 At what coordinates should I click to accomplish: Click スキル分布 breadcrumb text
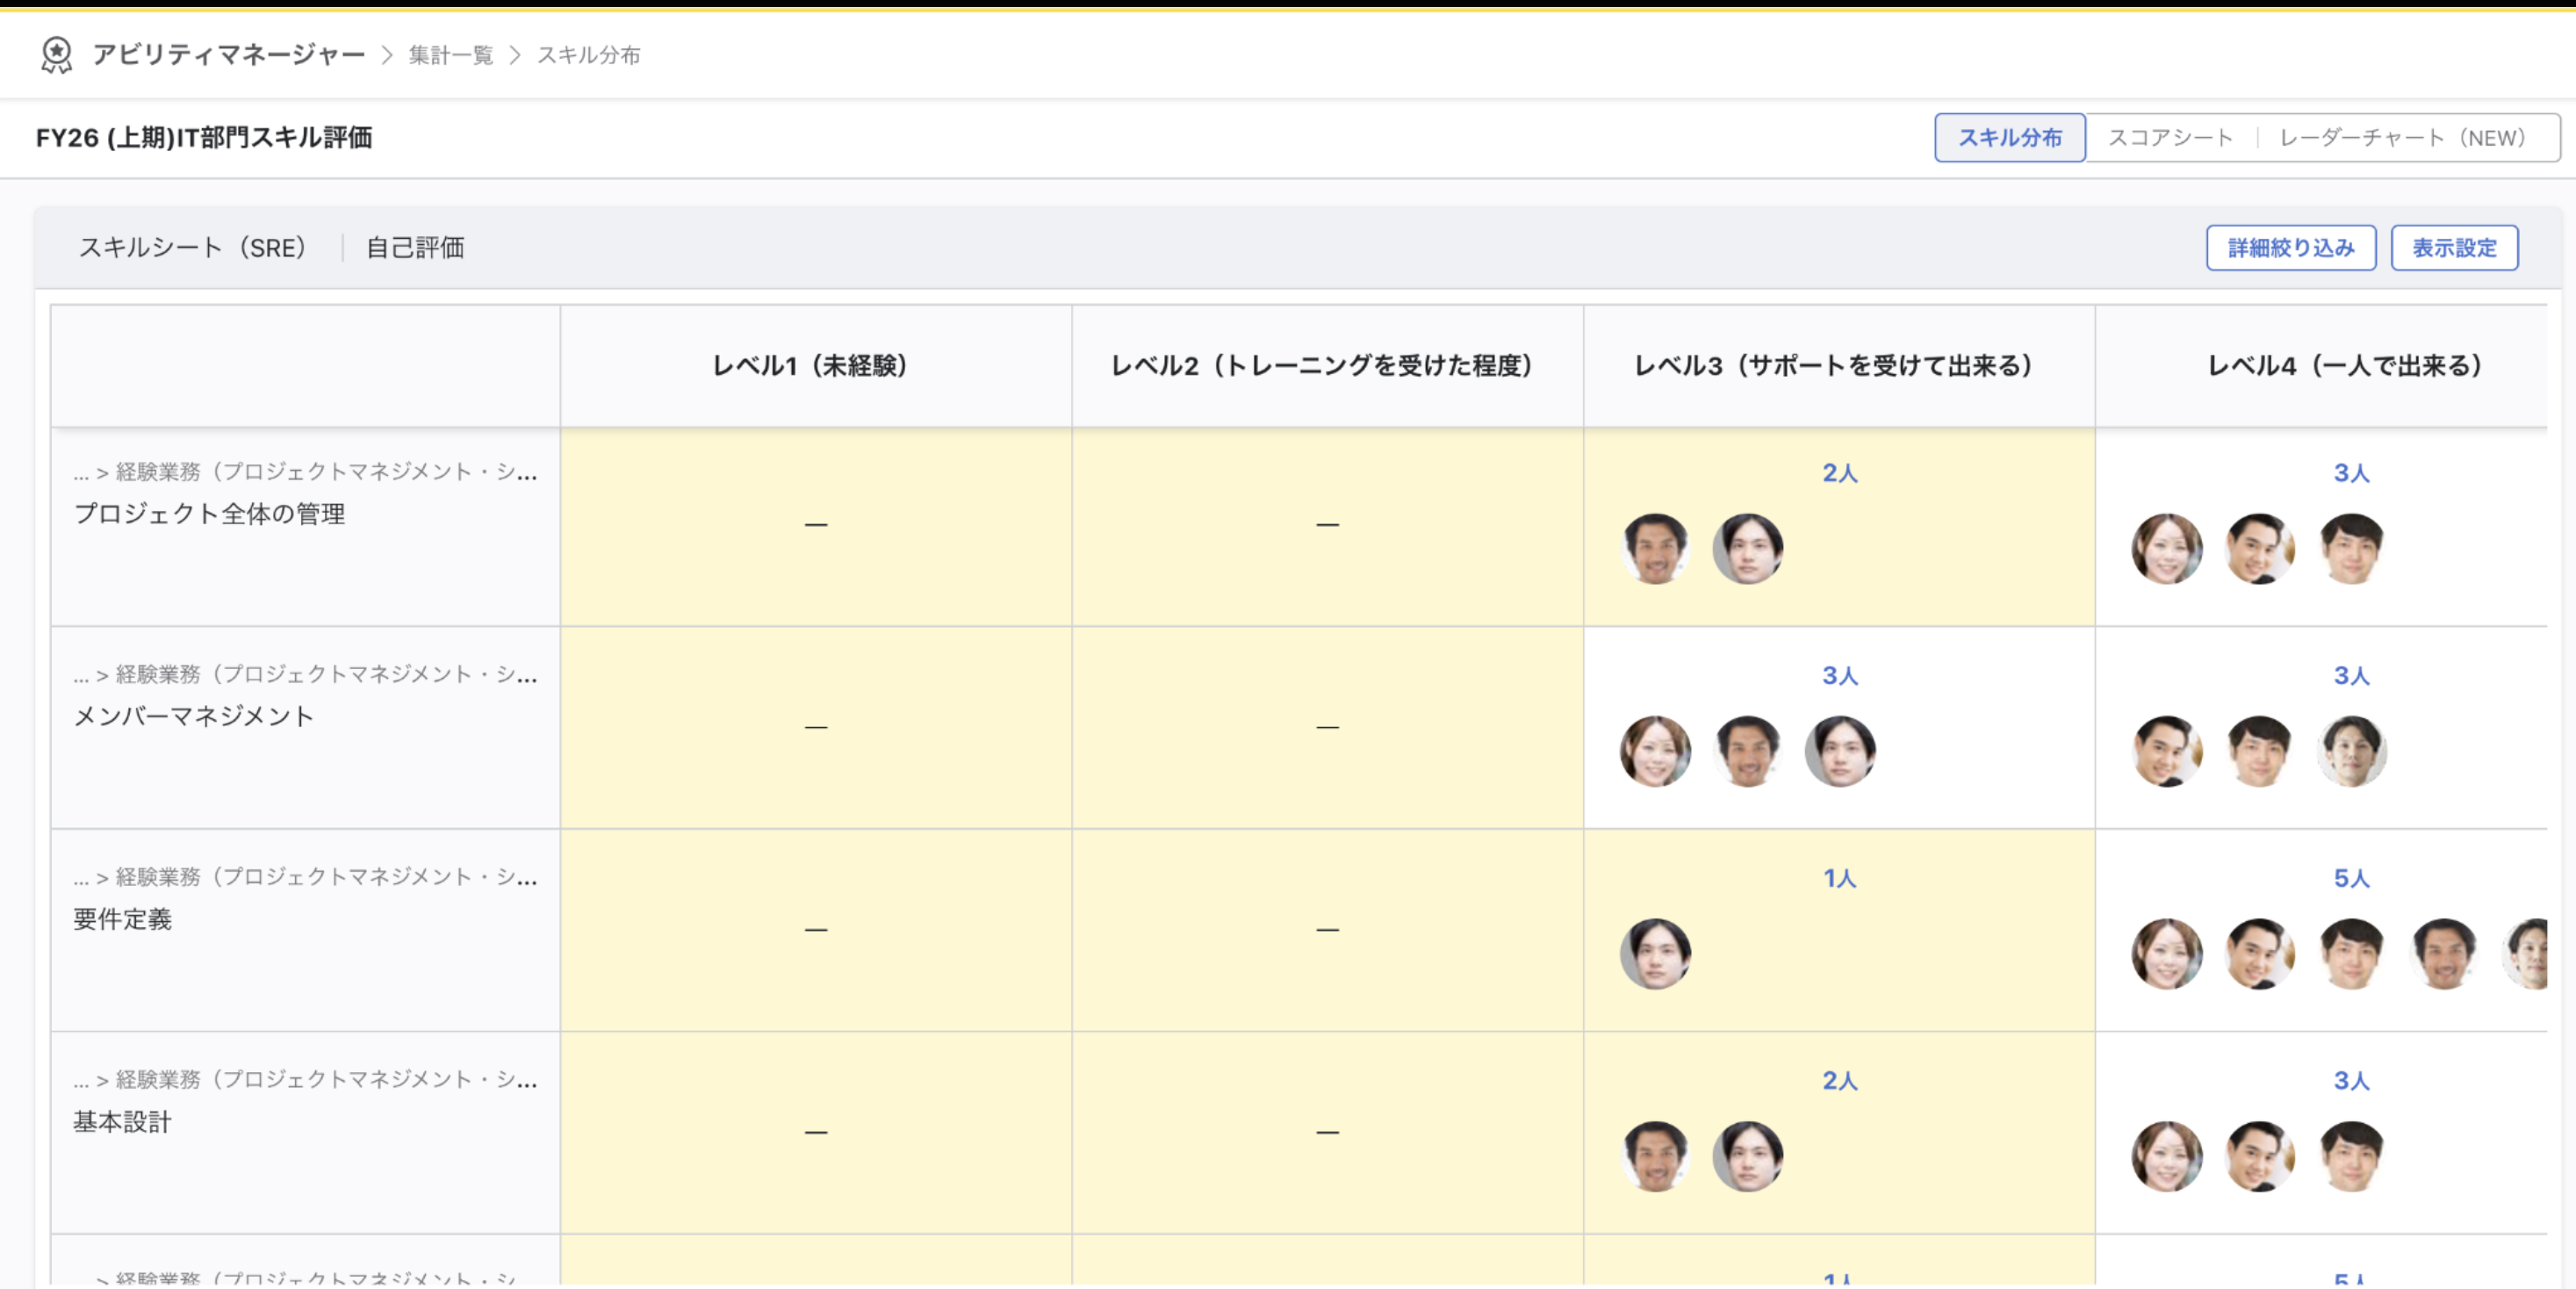point(589,55)
